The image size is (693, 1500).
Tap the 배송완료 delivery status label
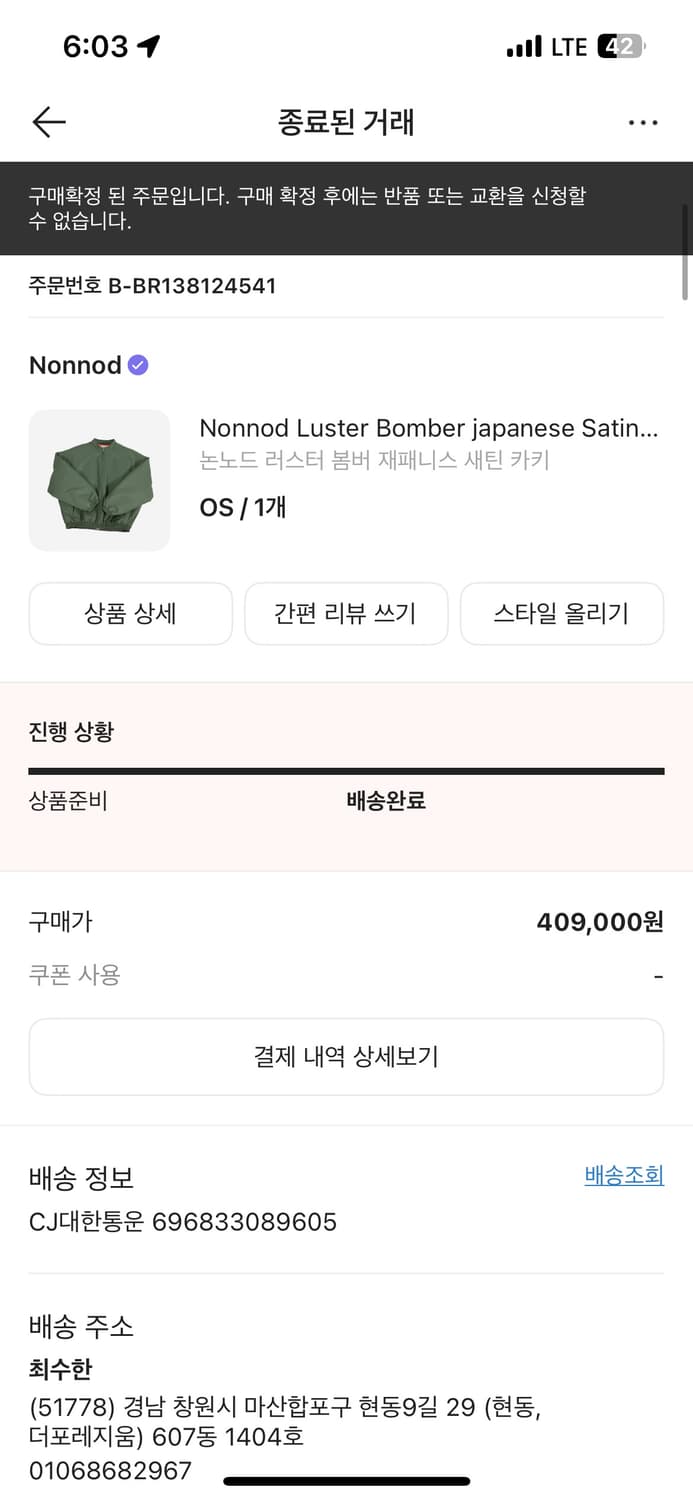[386, 802]
